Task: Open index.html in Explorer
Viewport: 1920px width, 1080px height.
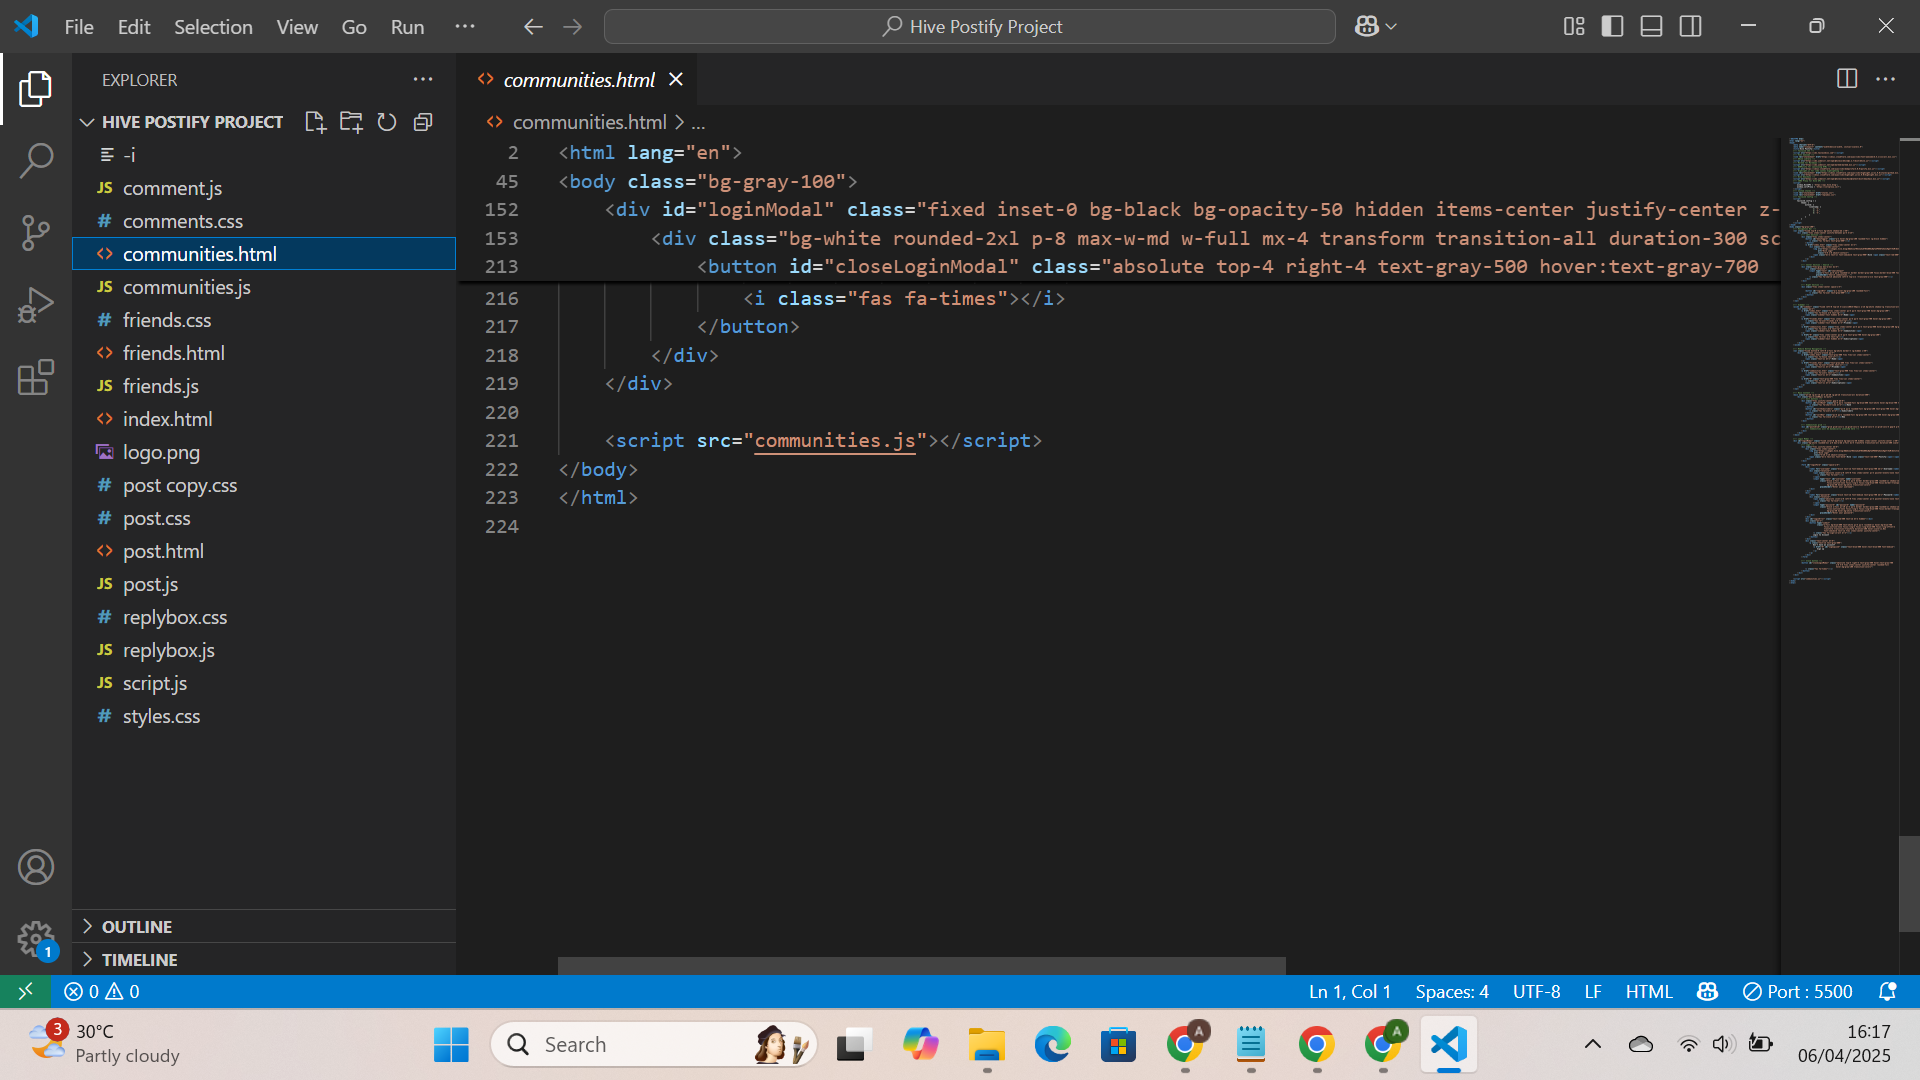Action: (264, 419)
